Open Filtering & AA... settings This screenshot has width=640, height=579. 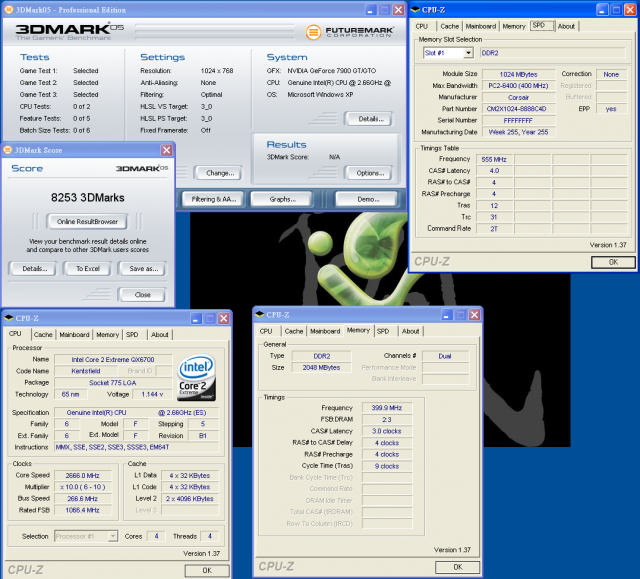tap(213, 199)
